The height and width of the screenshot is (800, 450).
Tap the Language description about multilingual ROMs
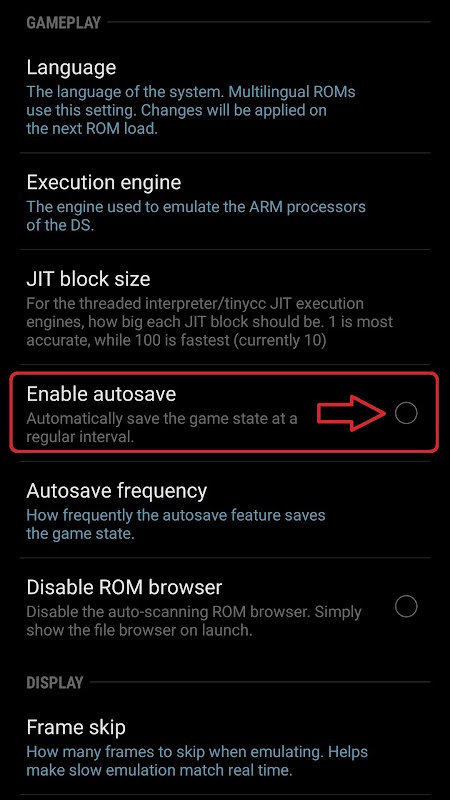(191, 110)
